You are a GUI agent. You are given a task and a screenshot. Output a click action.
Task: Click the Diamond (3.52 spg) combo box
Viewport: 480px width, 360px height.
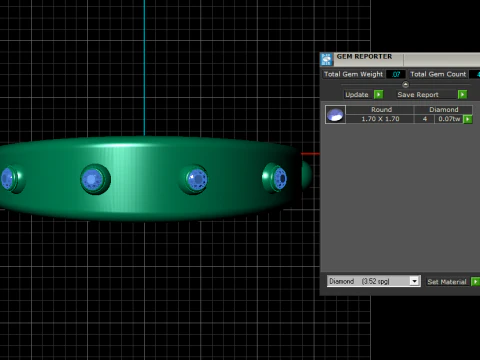374,281
